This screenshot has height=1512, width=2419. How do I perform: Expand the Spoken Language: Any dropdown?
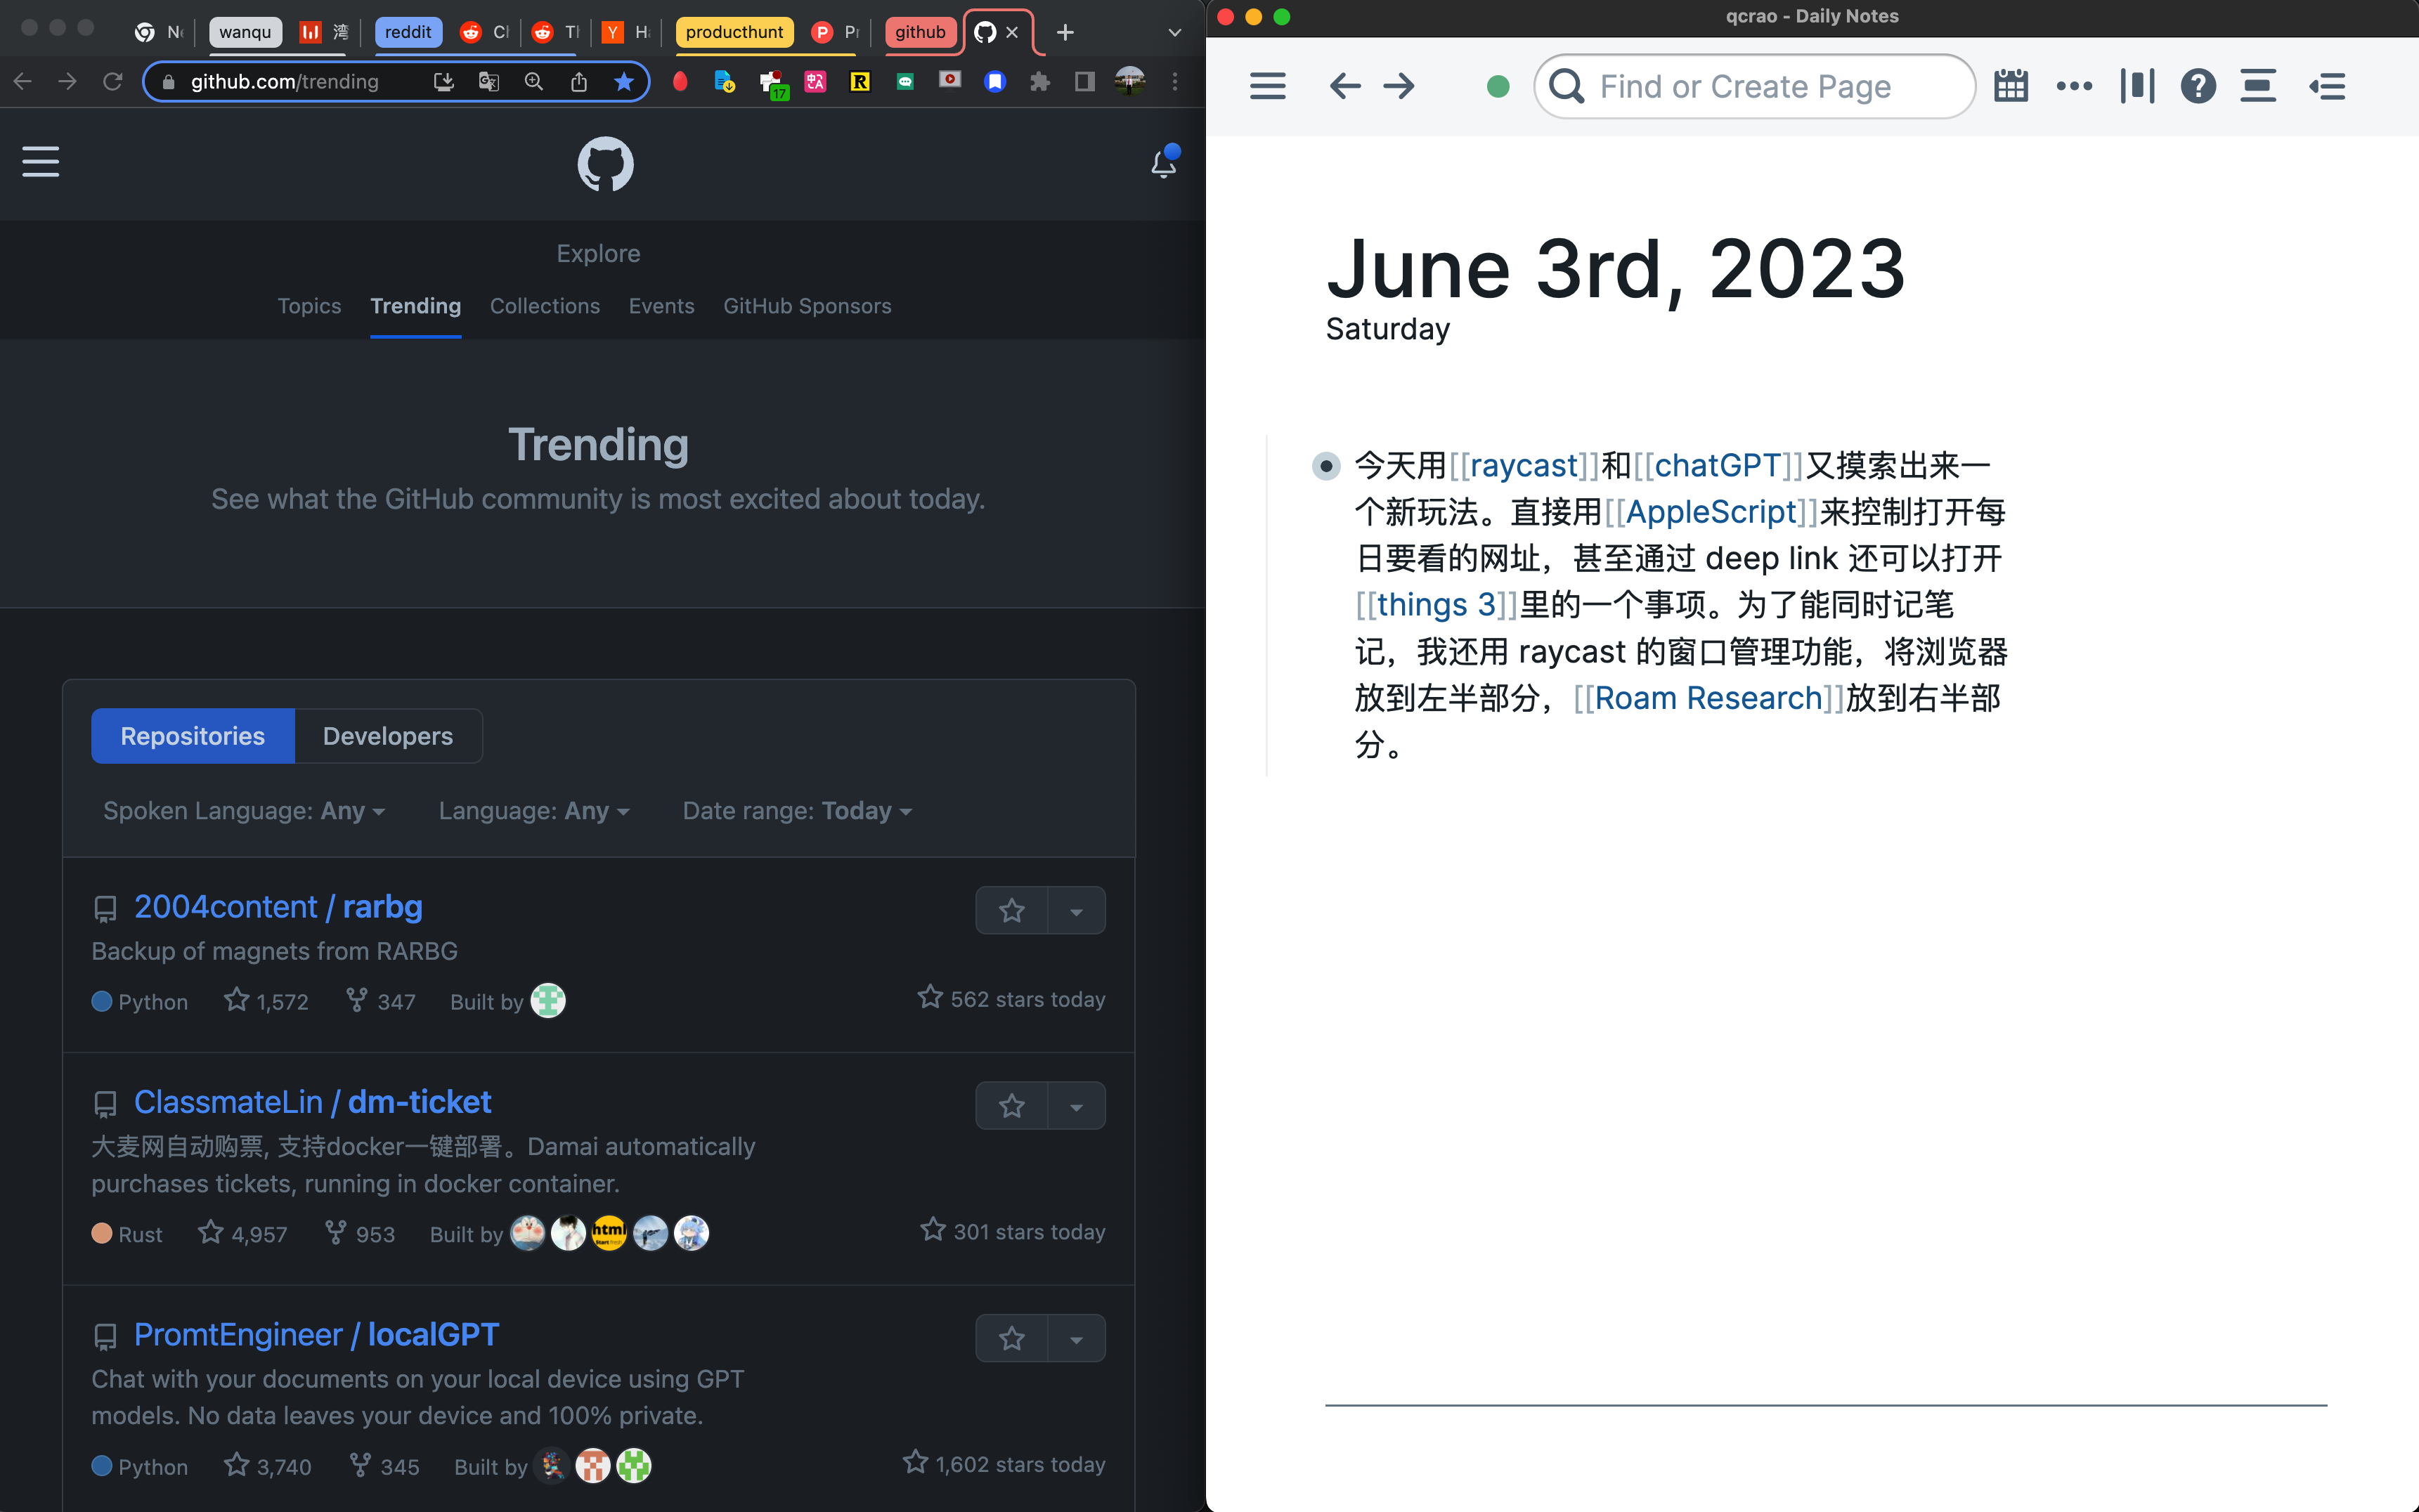(244, 811)
